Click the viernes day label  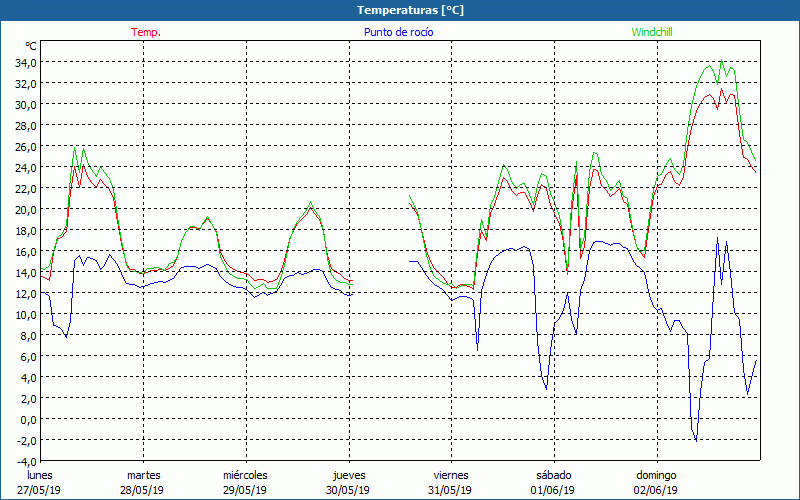pos(451,475)
